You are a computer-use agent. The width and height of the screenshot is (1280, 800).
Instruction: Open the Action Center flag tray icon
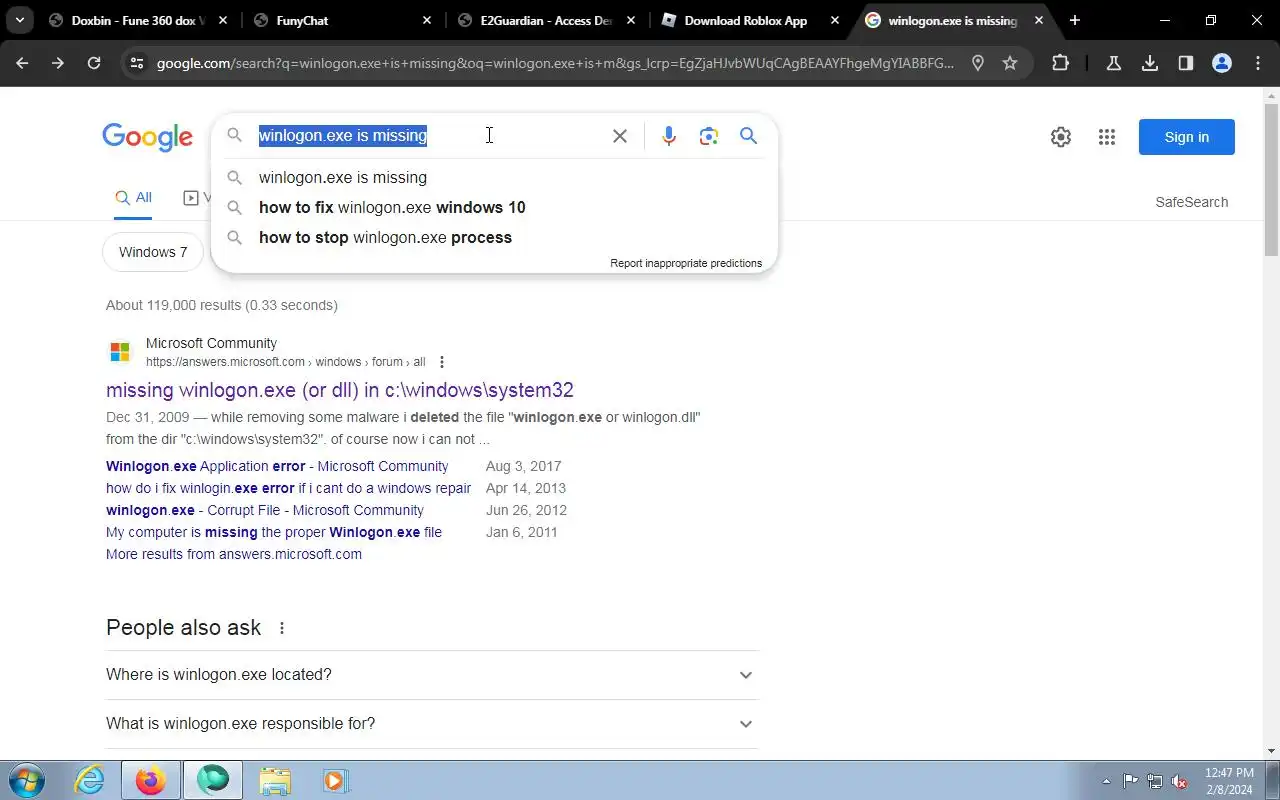tap(1130, 781)
